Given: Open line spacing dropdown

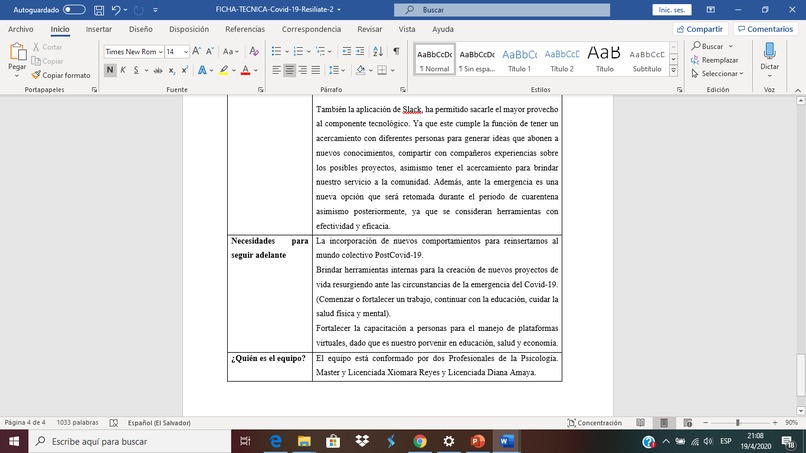Looking at the screenshot, I should point(343,70).
